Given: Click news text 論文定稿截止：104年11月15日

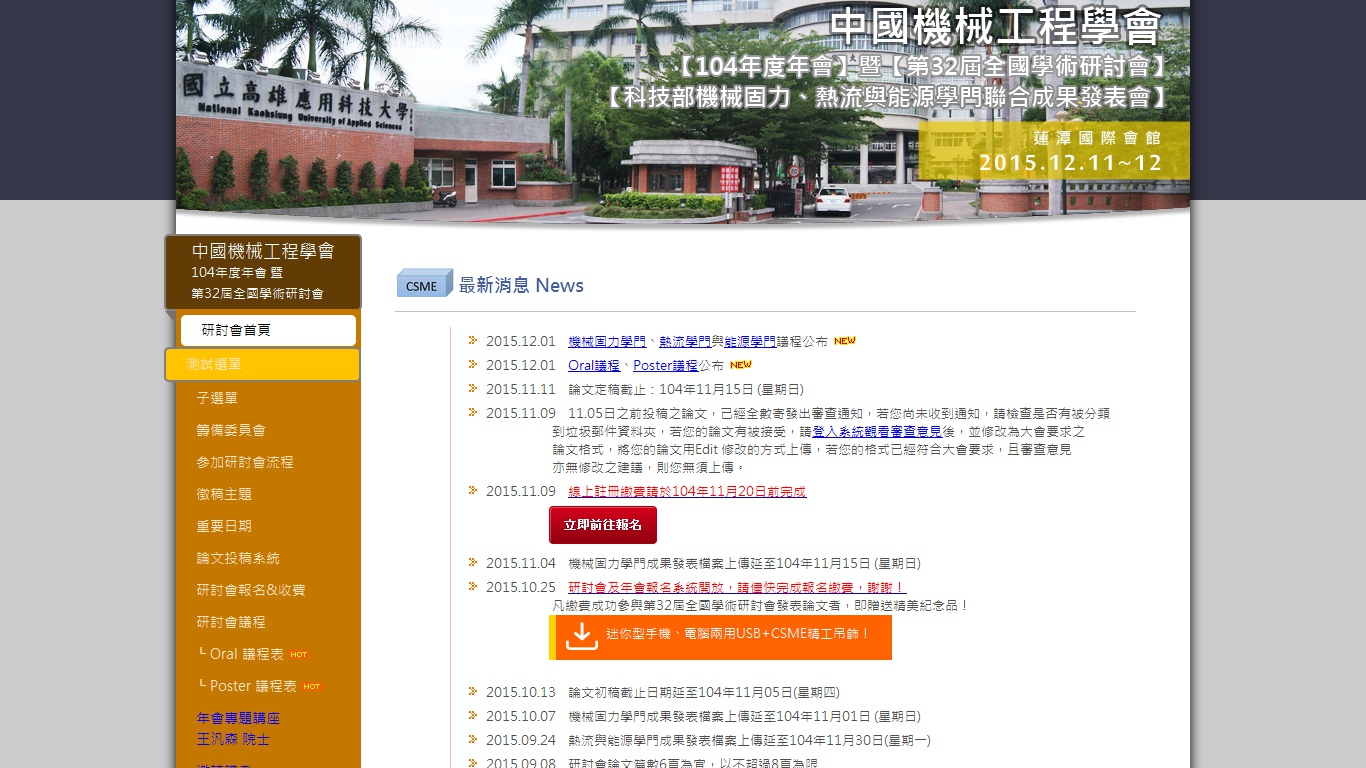Looking at the screenshot, I should pyautogui.click(x=686, y=389).
